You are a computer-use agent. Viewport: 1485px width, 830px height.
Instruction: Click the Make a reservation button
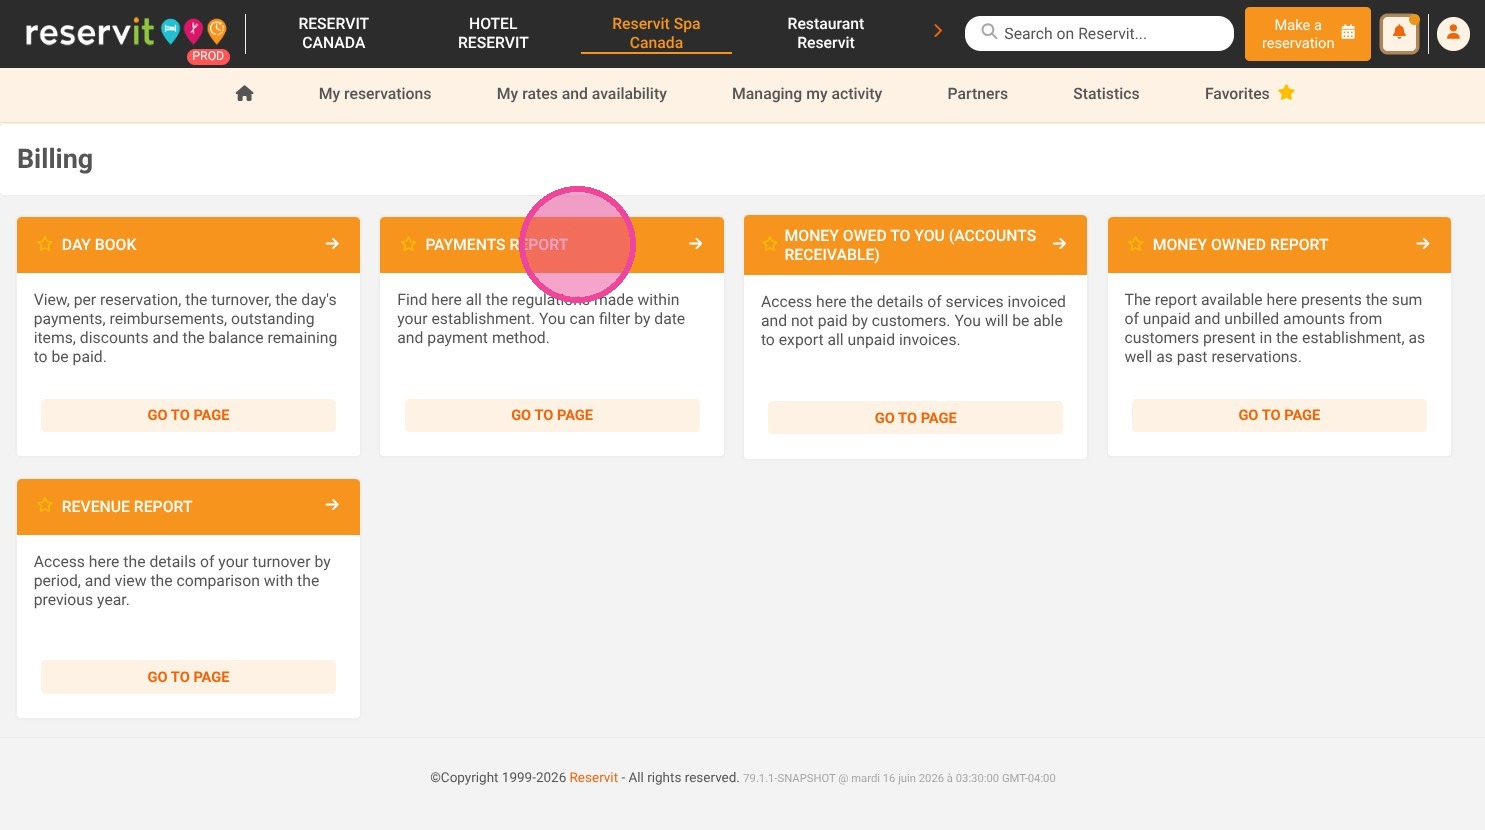tap(1308, 34)
